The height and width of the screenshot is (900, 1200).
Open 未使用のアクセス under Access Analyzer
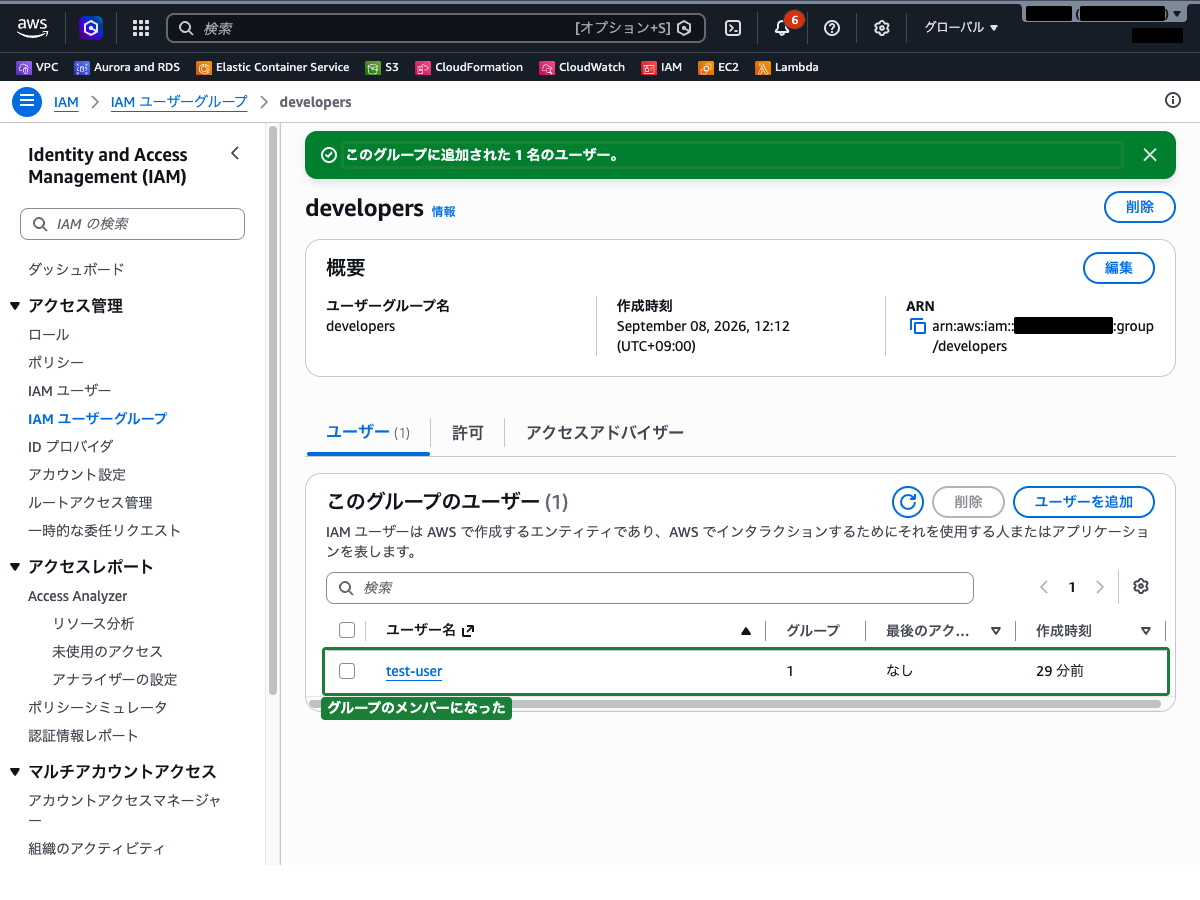(107, 651)
